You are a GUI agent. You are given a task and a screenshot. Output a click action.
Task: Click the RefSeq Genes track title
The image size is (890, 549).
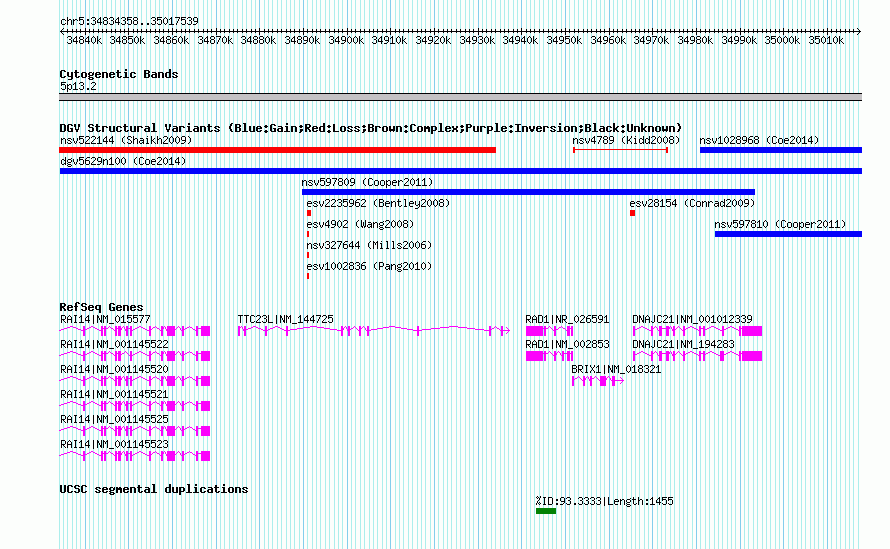coord(101,307)
